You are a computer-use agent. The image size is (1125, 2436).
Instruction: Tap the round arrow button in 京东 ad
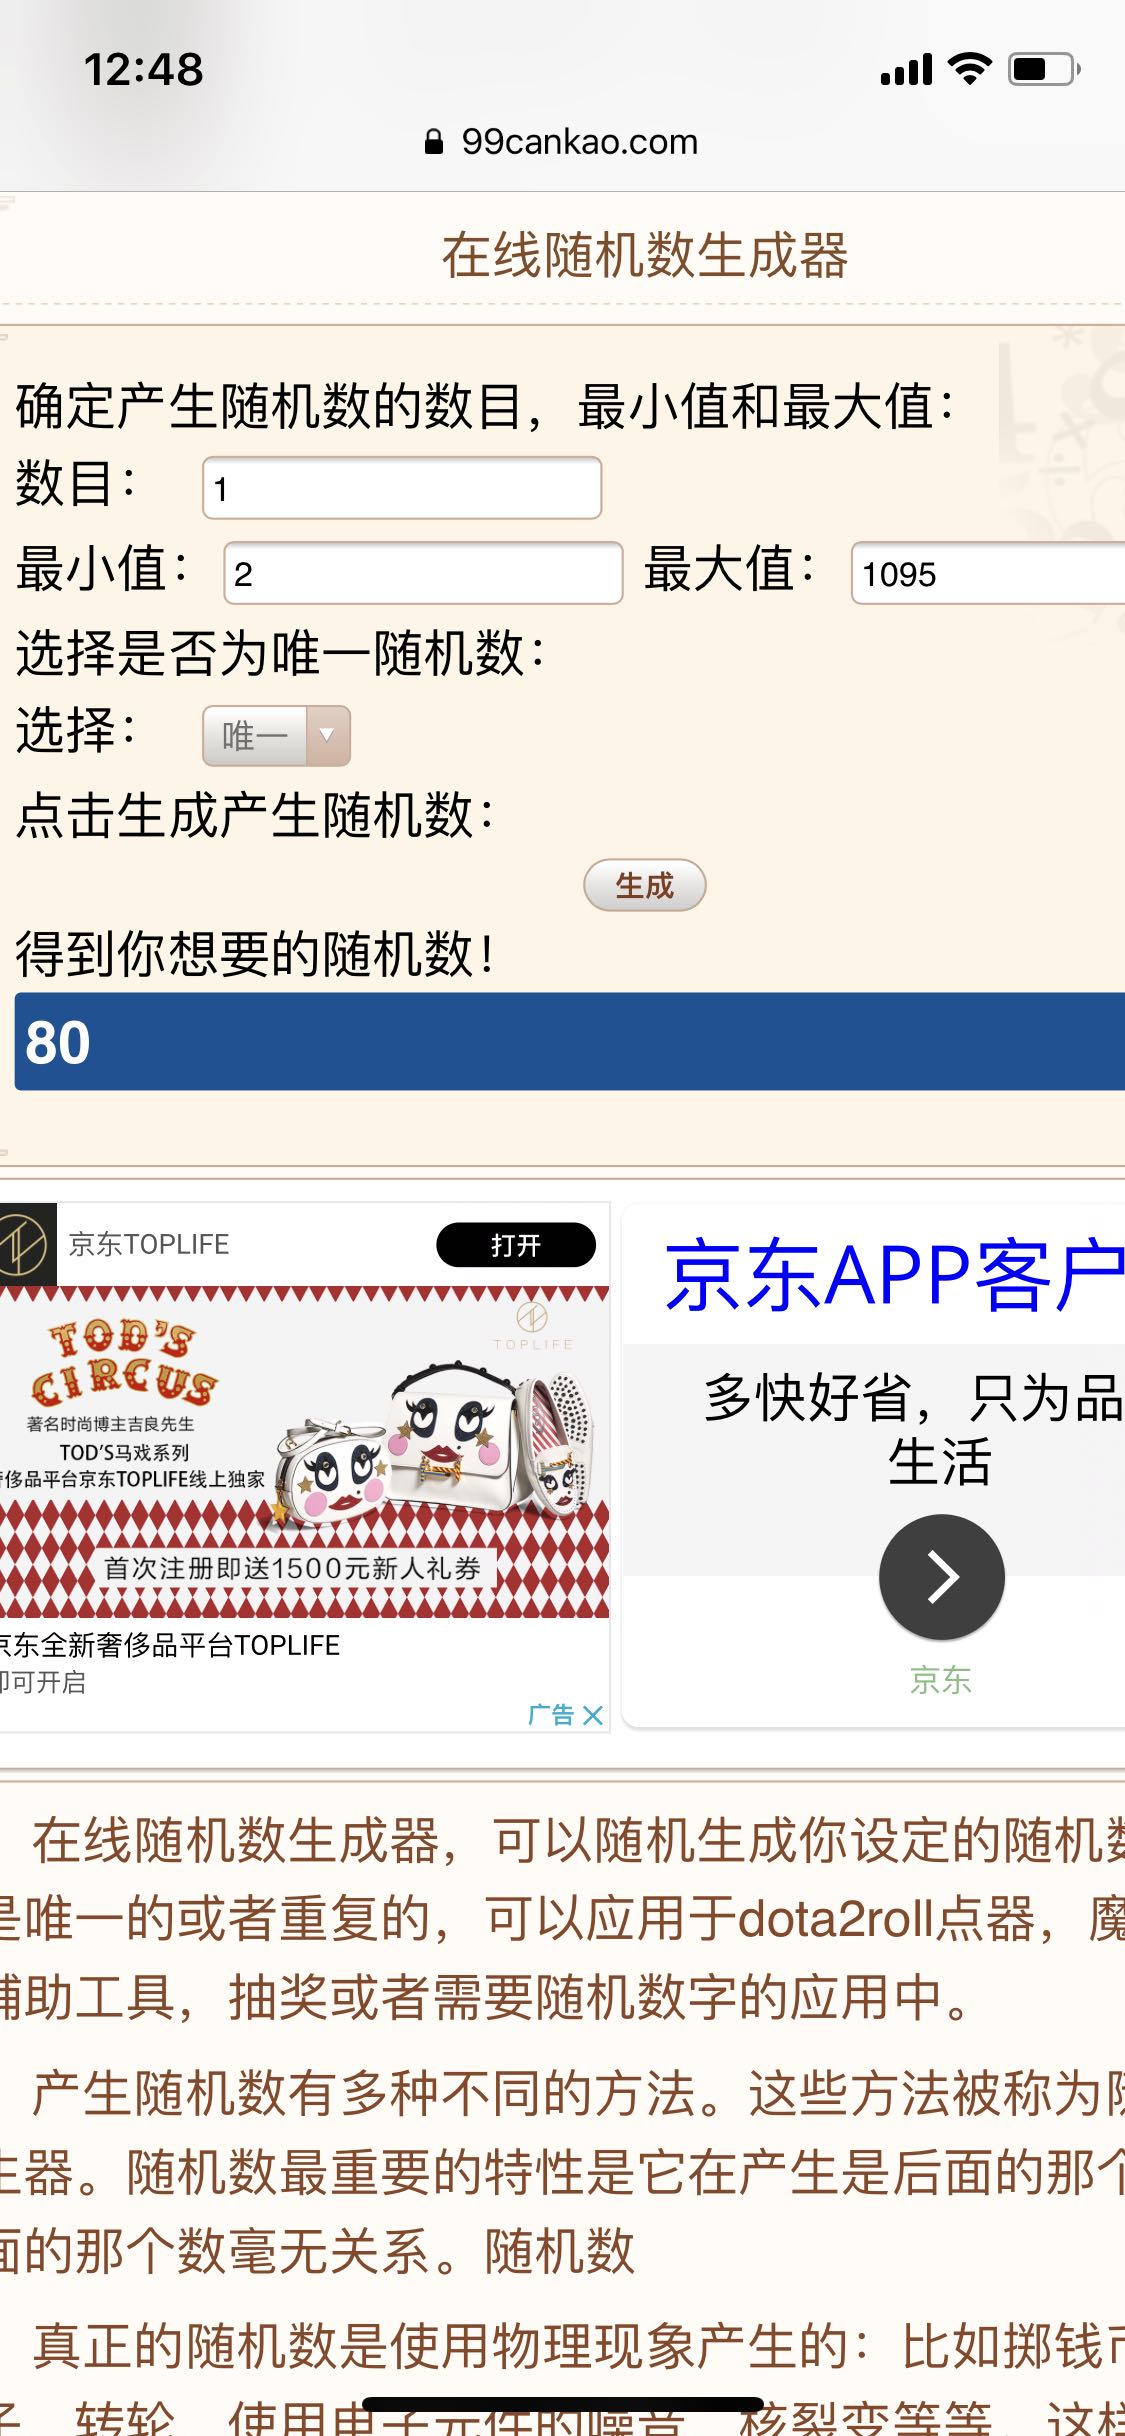pyautogui.click(x=941, y=1577)
